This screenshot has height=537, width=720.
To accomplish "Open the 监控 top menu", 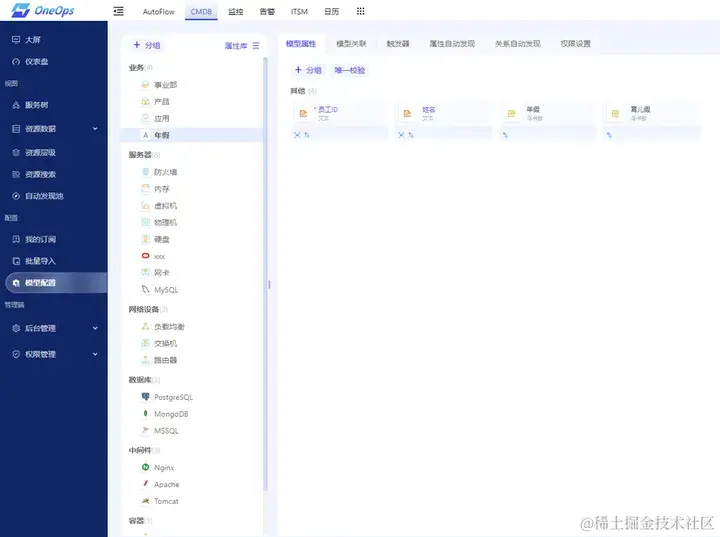I will (x=236, y=11).
